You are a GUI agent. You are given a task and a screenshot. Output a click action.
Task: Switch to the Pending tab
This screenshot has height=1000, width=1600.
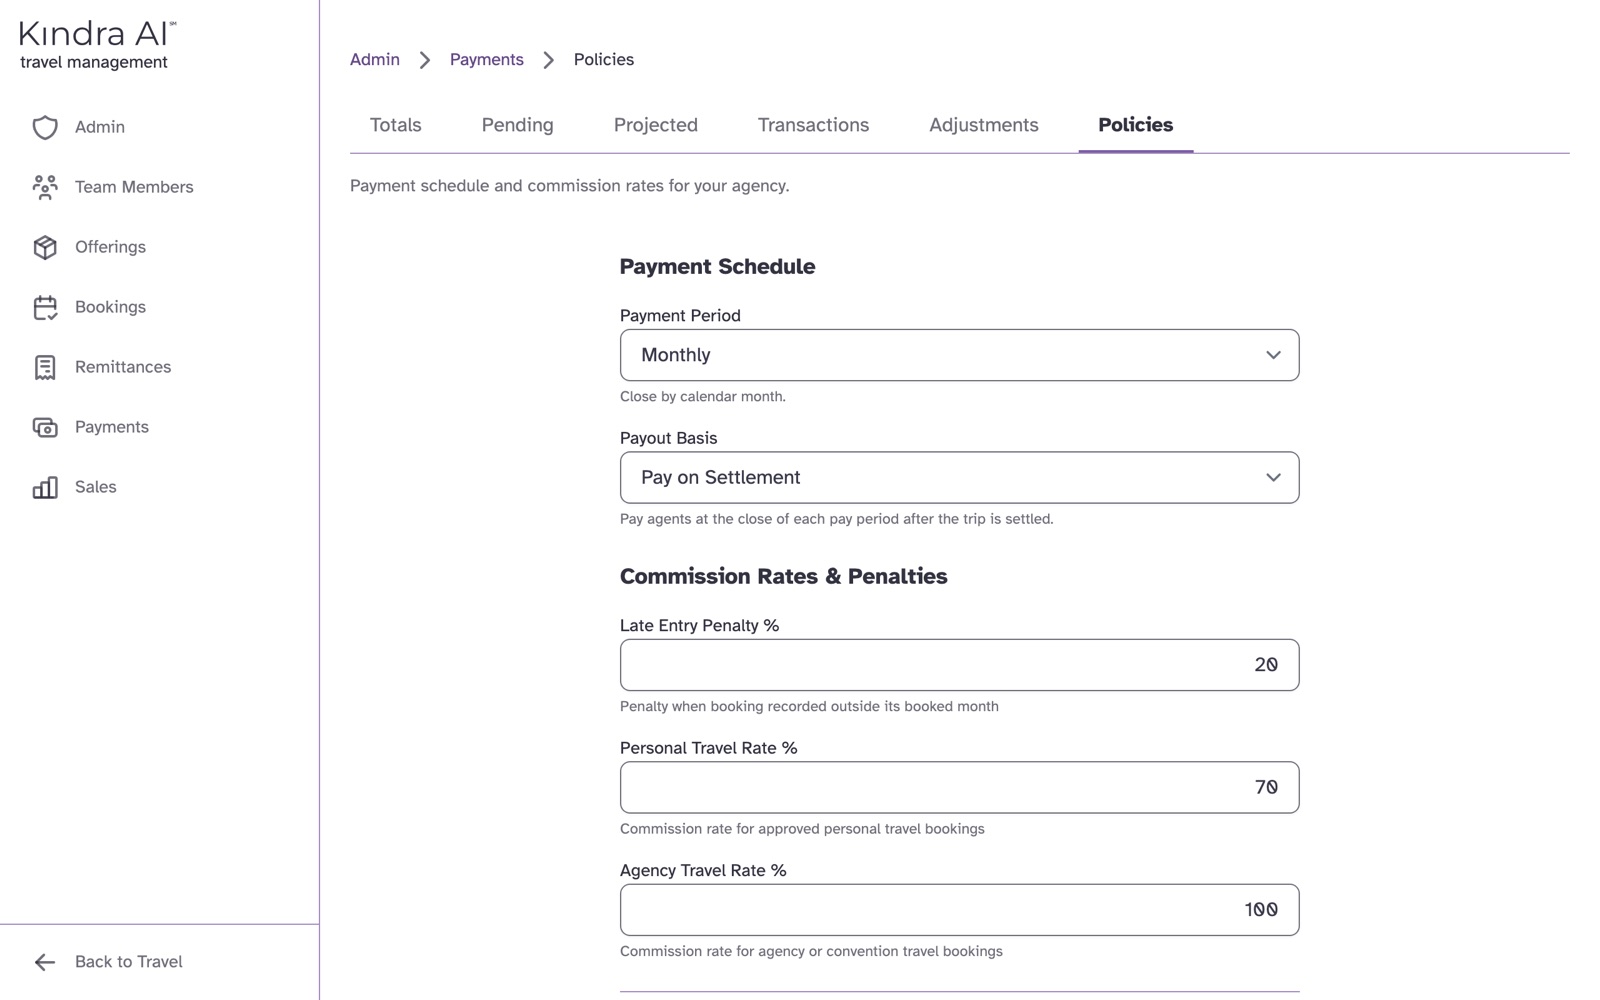[x=517, y=125]
